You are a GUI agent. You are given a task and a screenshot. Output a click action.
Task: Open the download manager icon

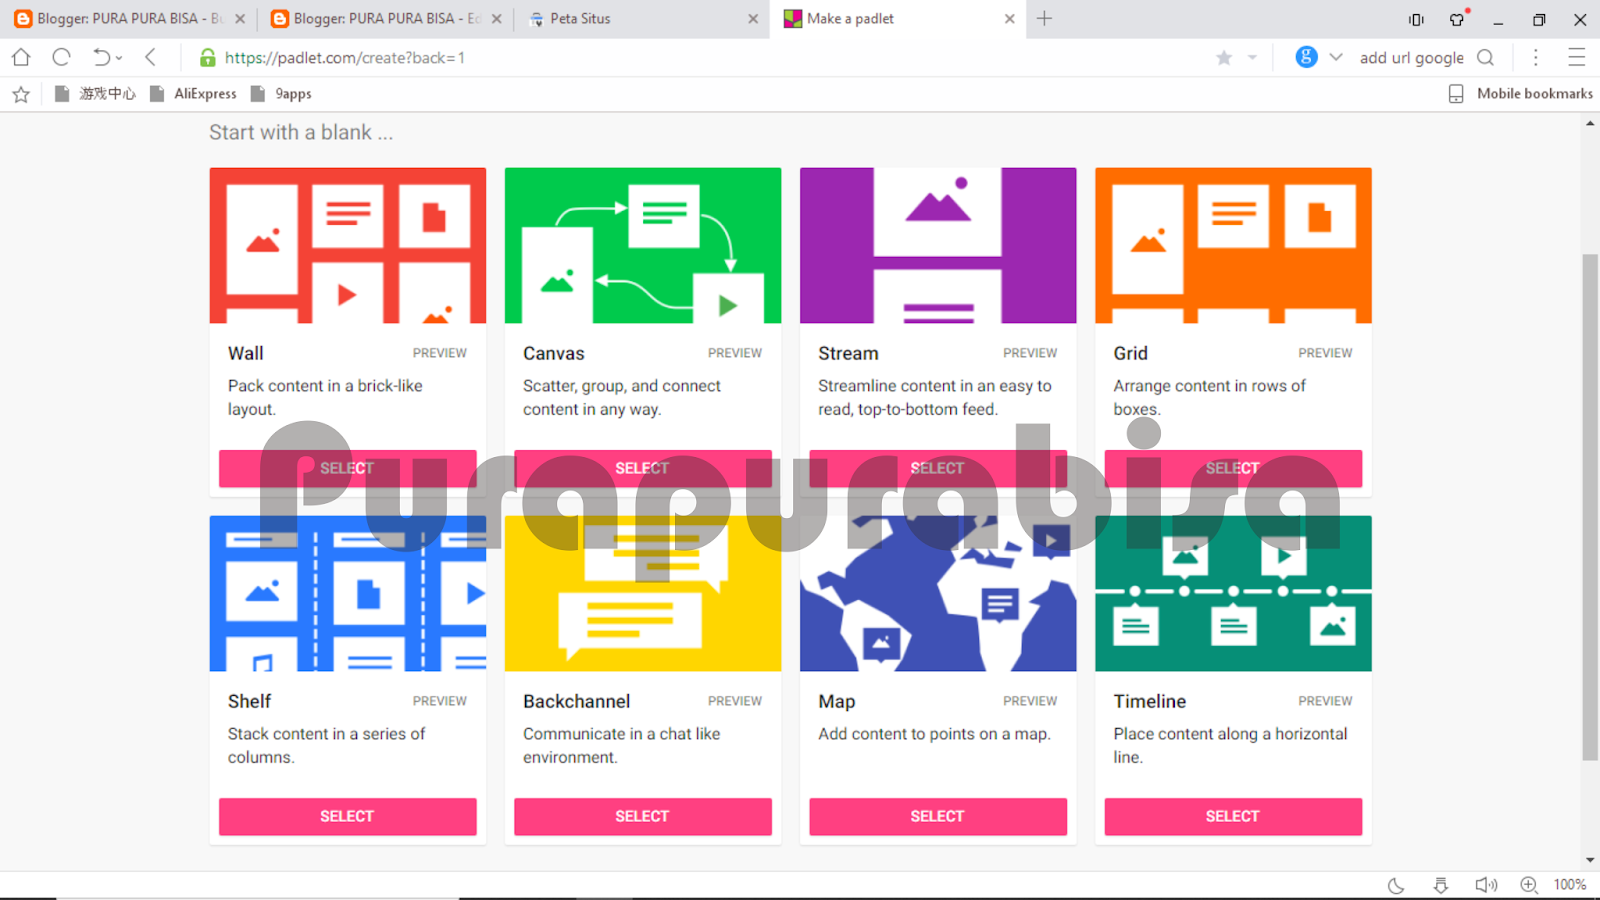click(1440, 885)
